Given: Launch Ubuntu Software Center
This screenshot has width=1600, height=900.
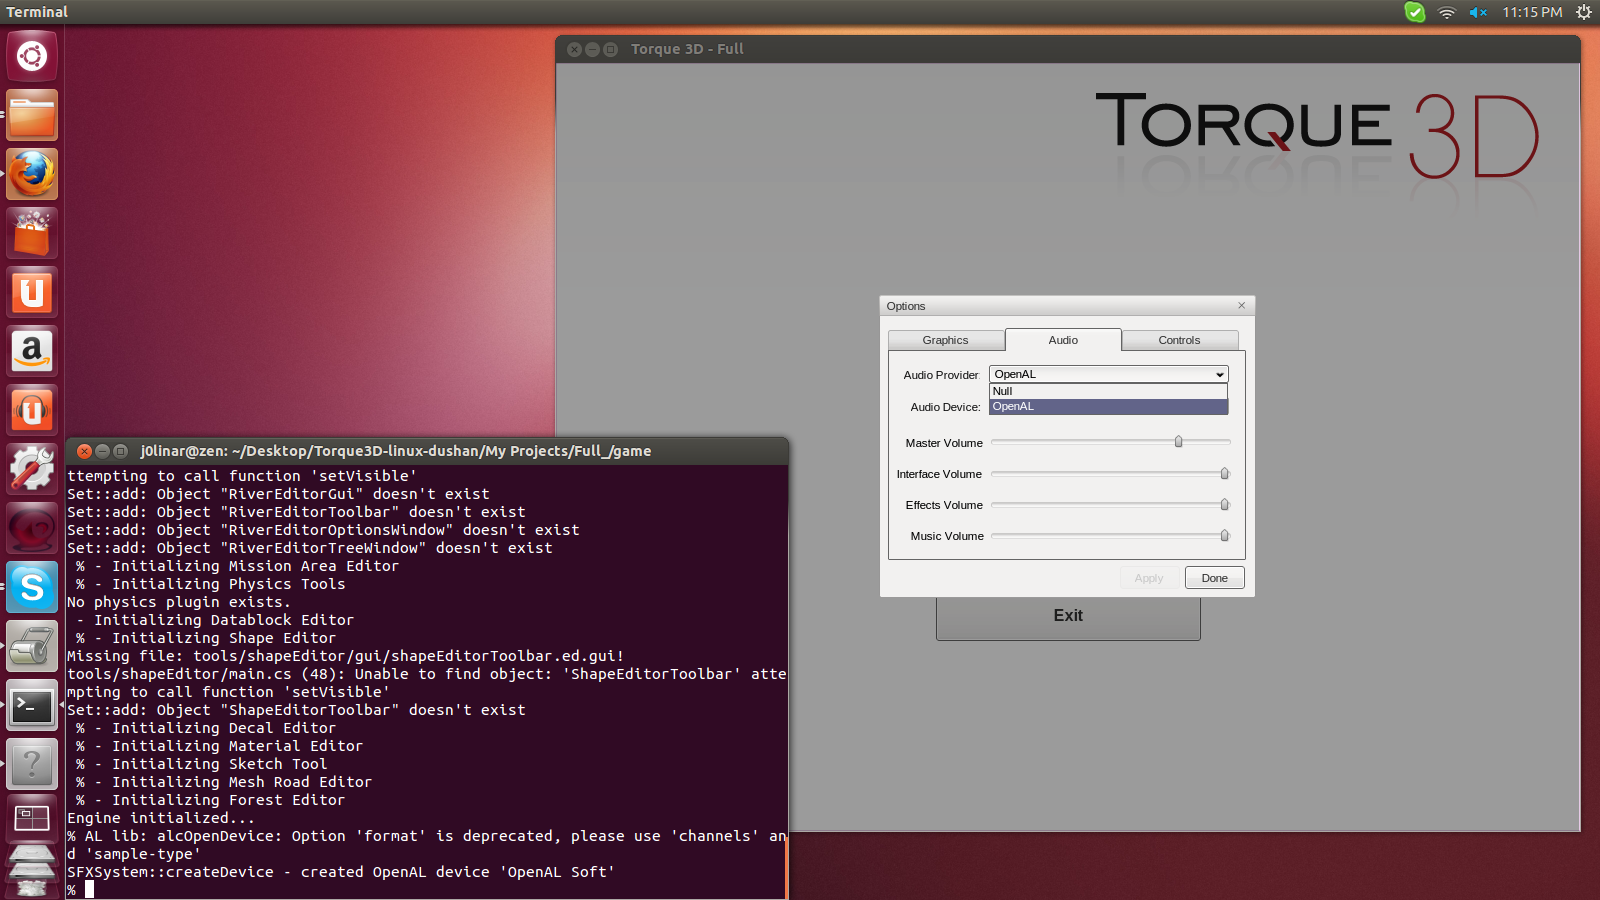Looking at the screenshot, I should point(32,233).
